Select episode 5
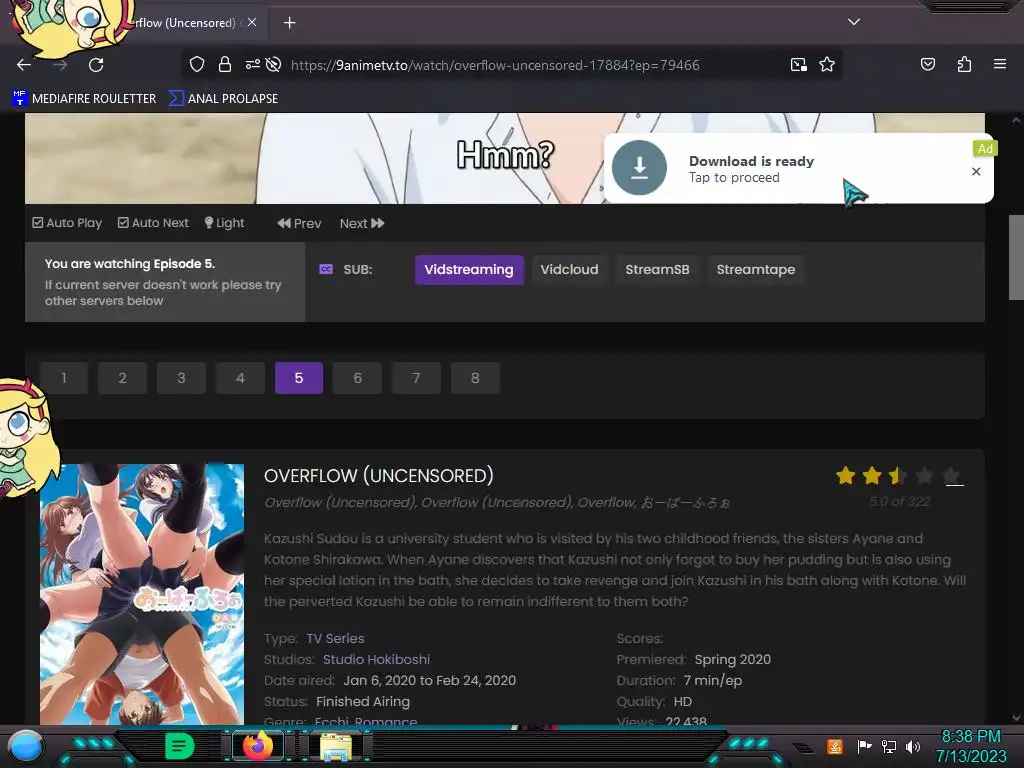This screenshot has height=768, width=1024. click(x=298, y=378)
